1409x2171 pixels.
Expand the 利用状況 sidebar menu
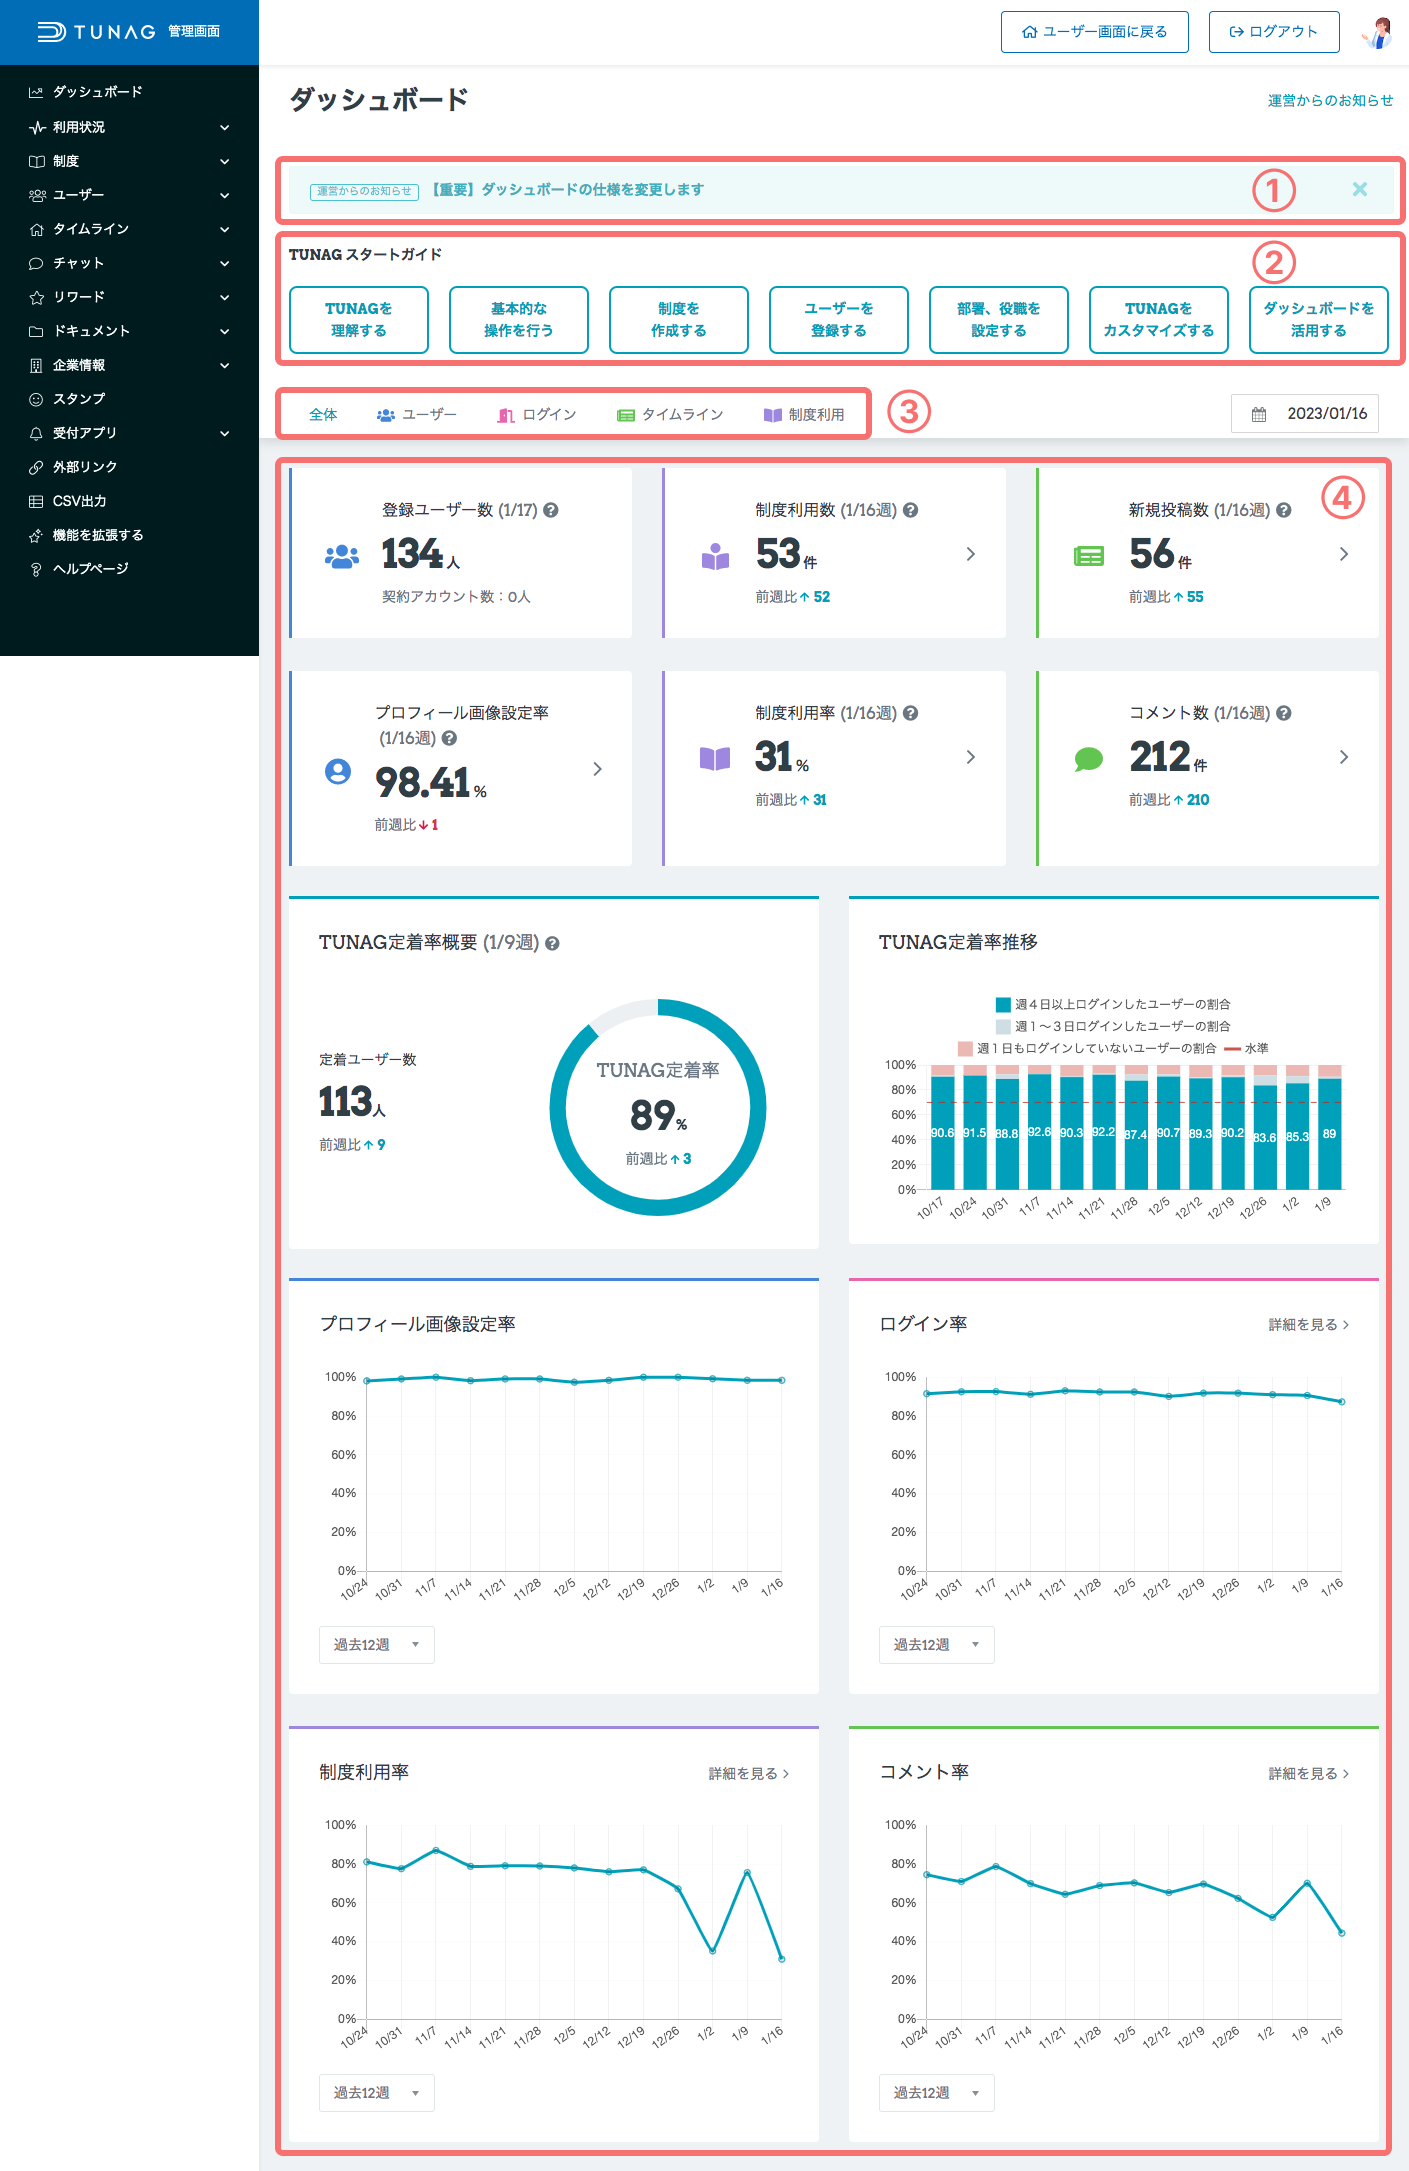(129, 127)
